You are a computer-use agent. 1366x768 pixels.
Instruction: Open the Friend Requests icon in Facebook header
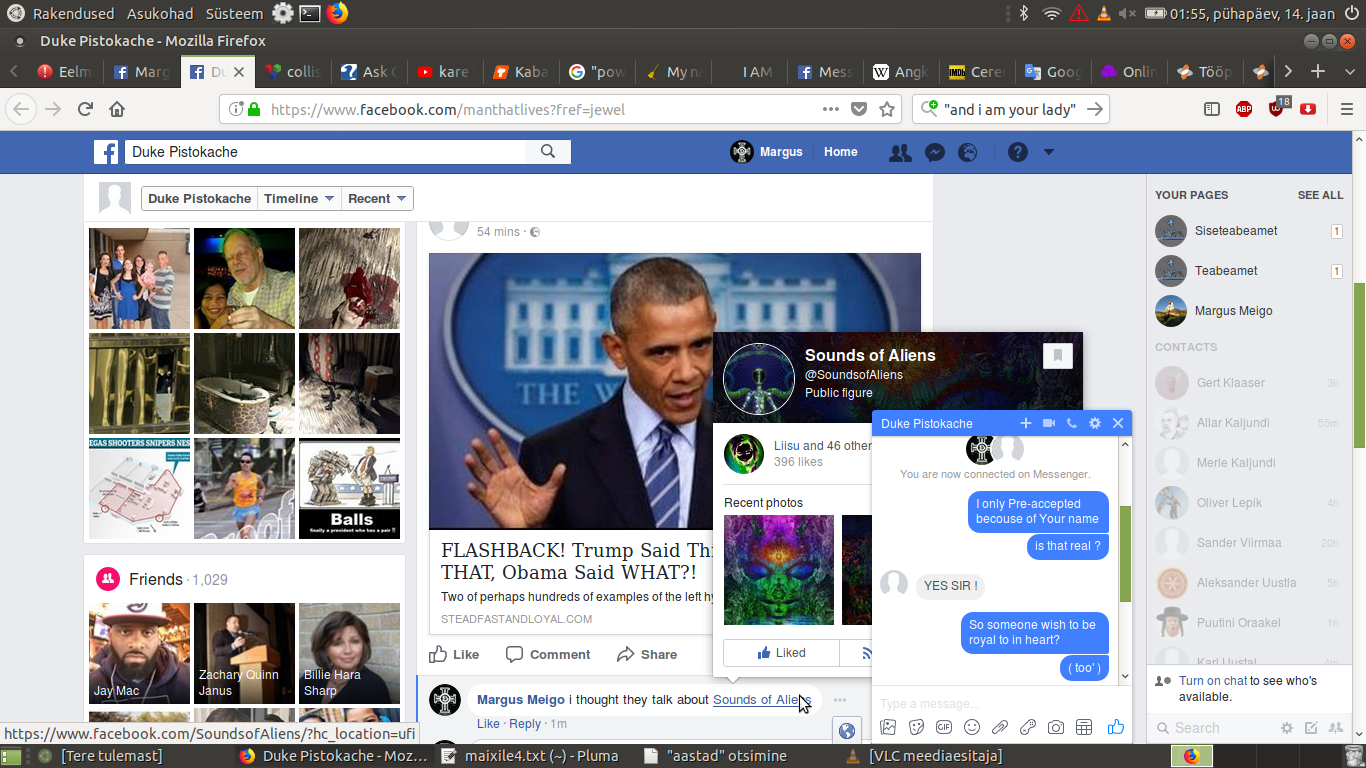pos(900,152)
